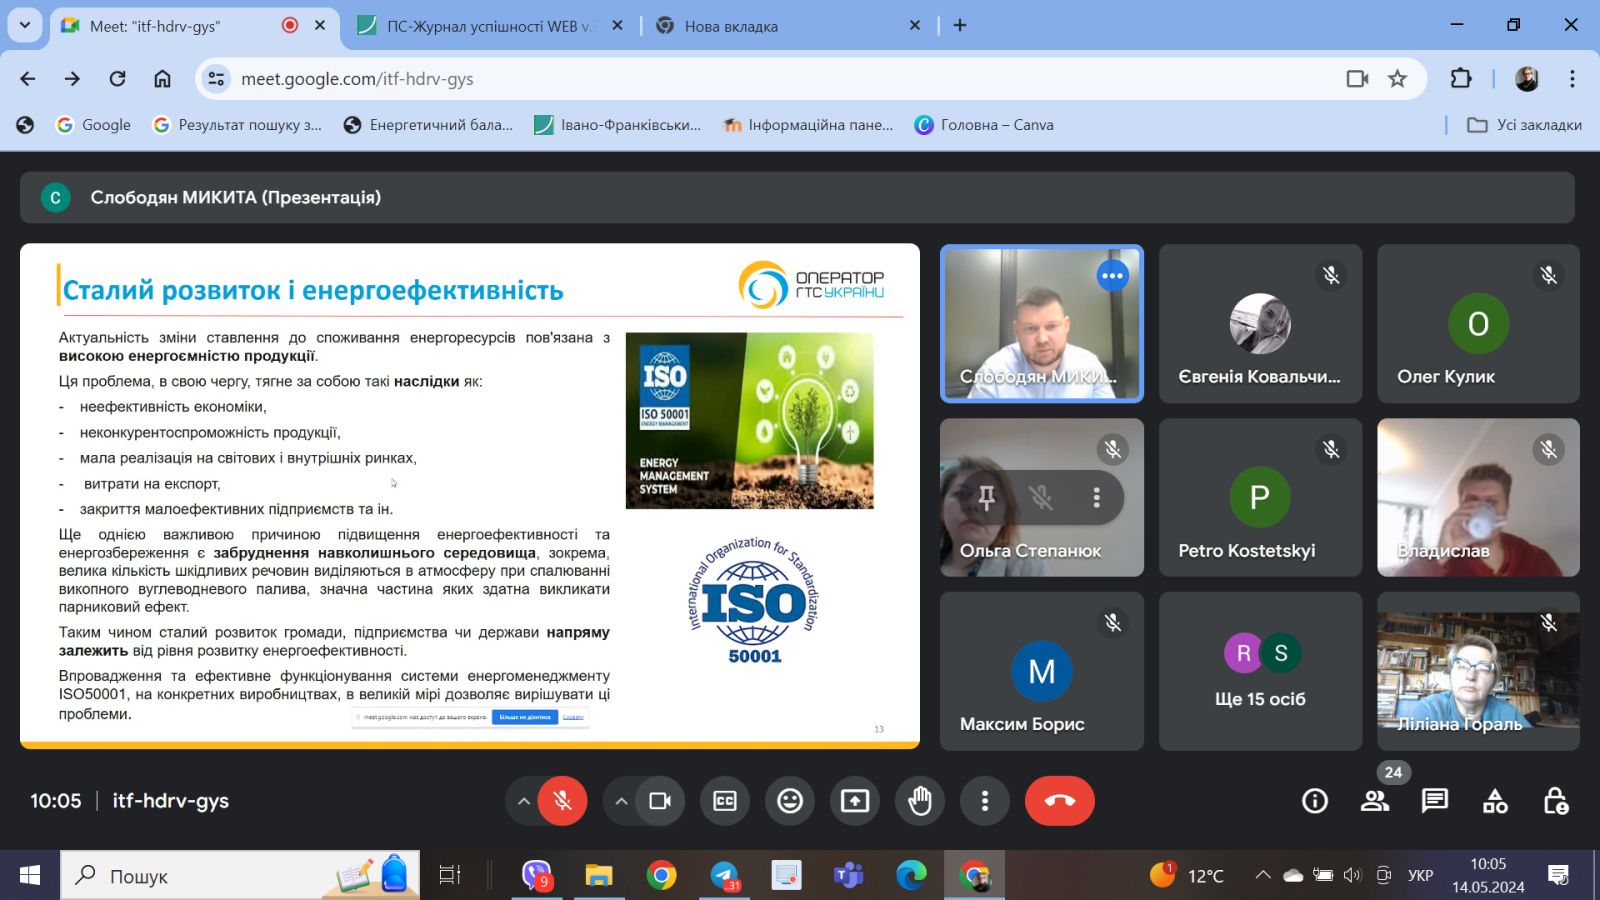Open the emoji reactions panel
Image resolution: width=1600 pixels, height=900 pixels.
click(x=790, y=801)
